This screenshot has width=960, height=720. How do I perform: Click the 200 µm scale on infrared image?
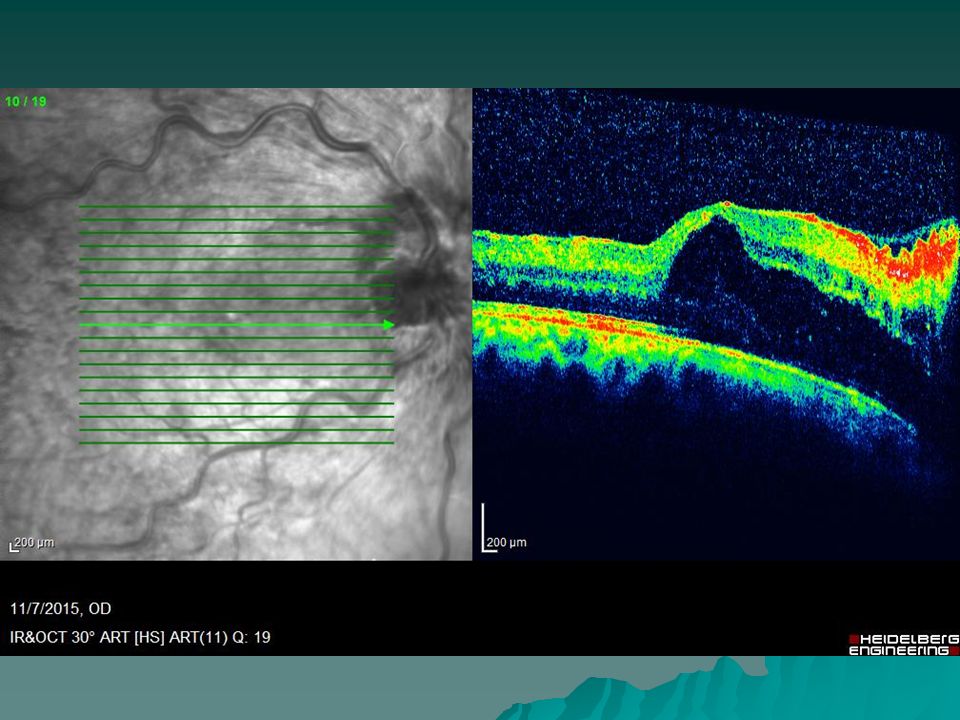(x=32, y=544)
